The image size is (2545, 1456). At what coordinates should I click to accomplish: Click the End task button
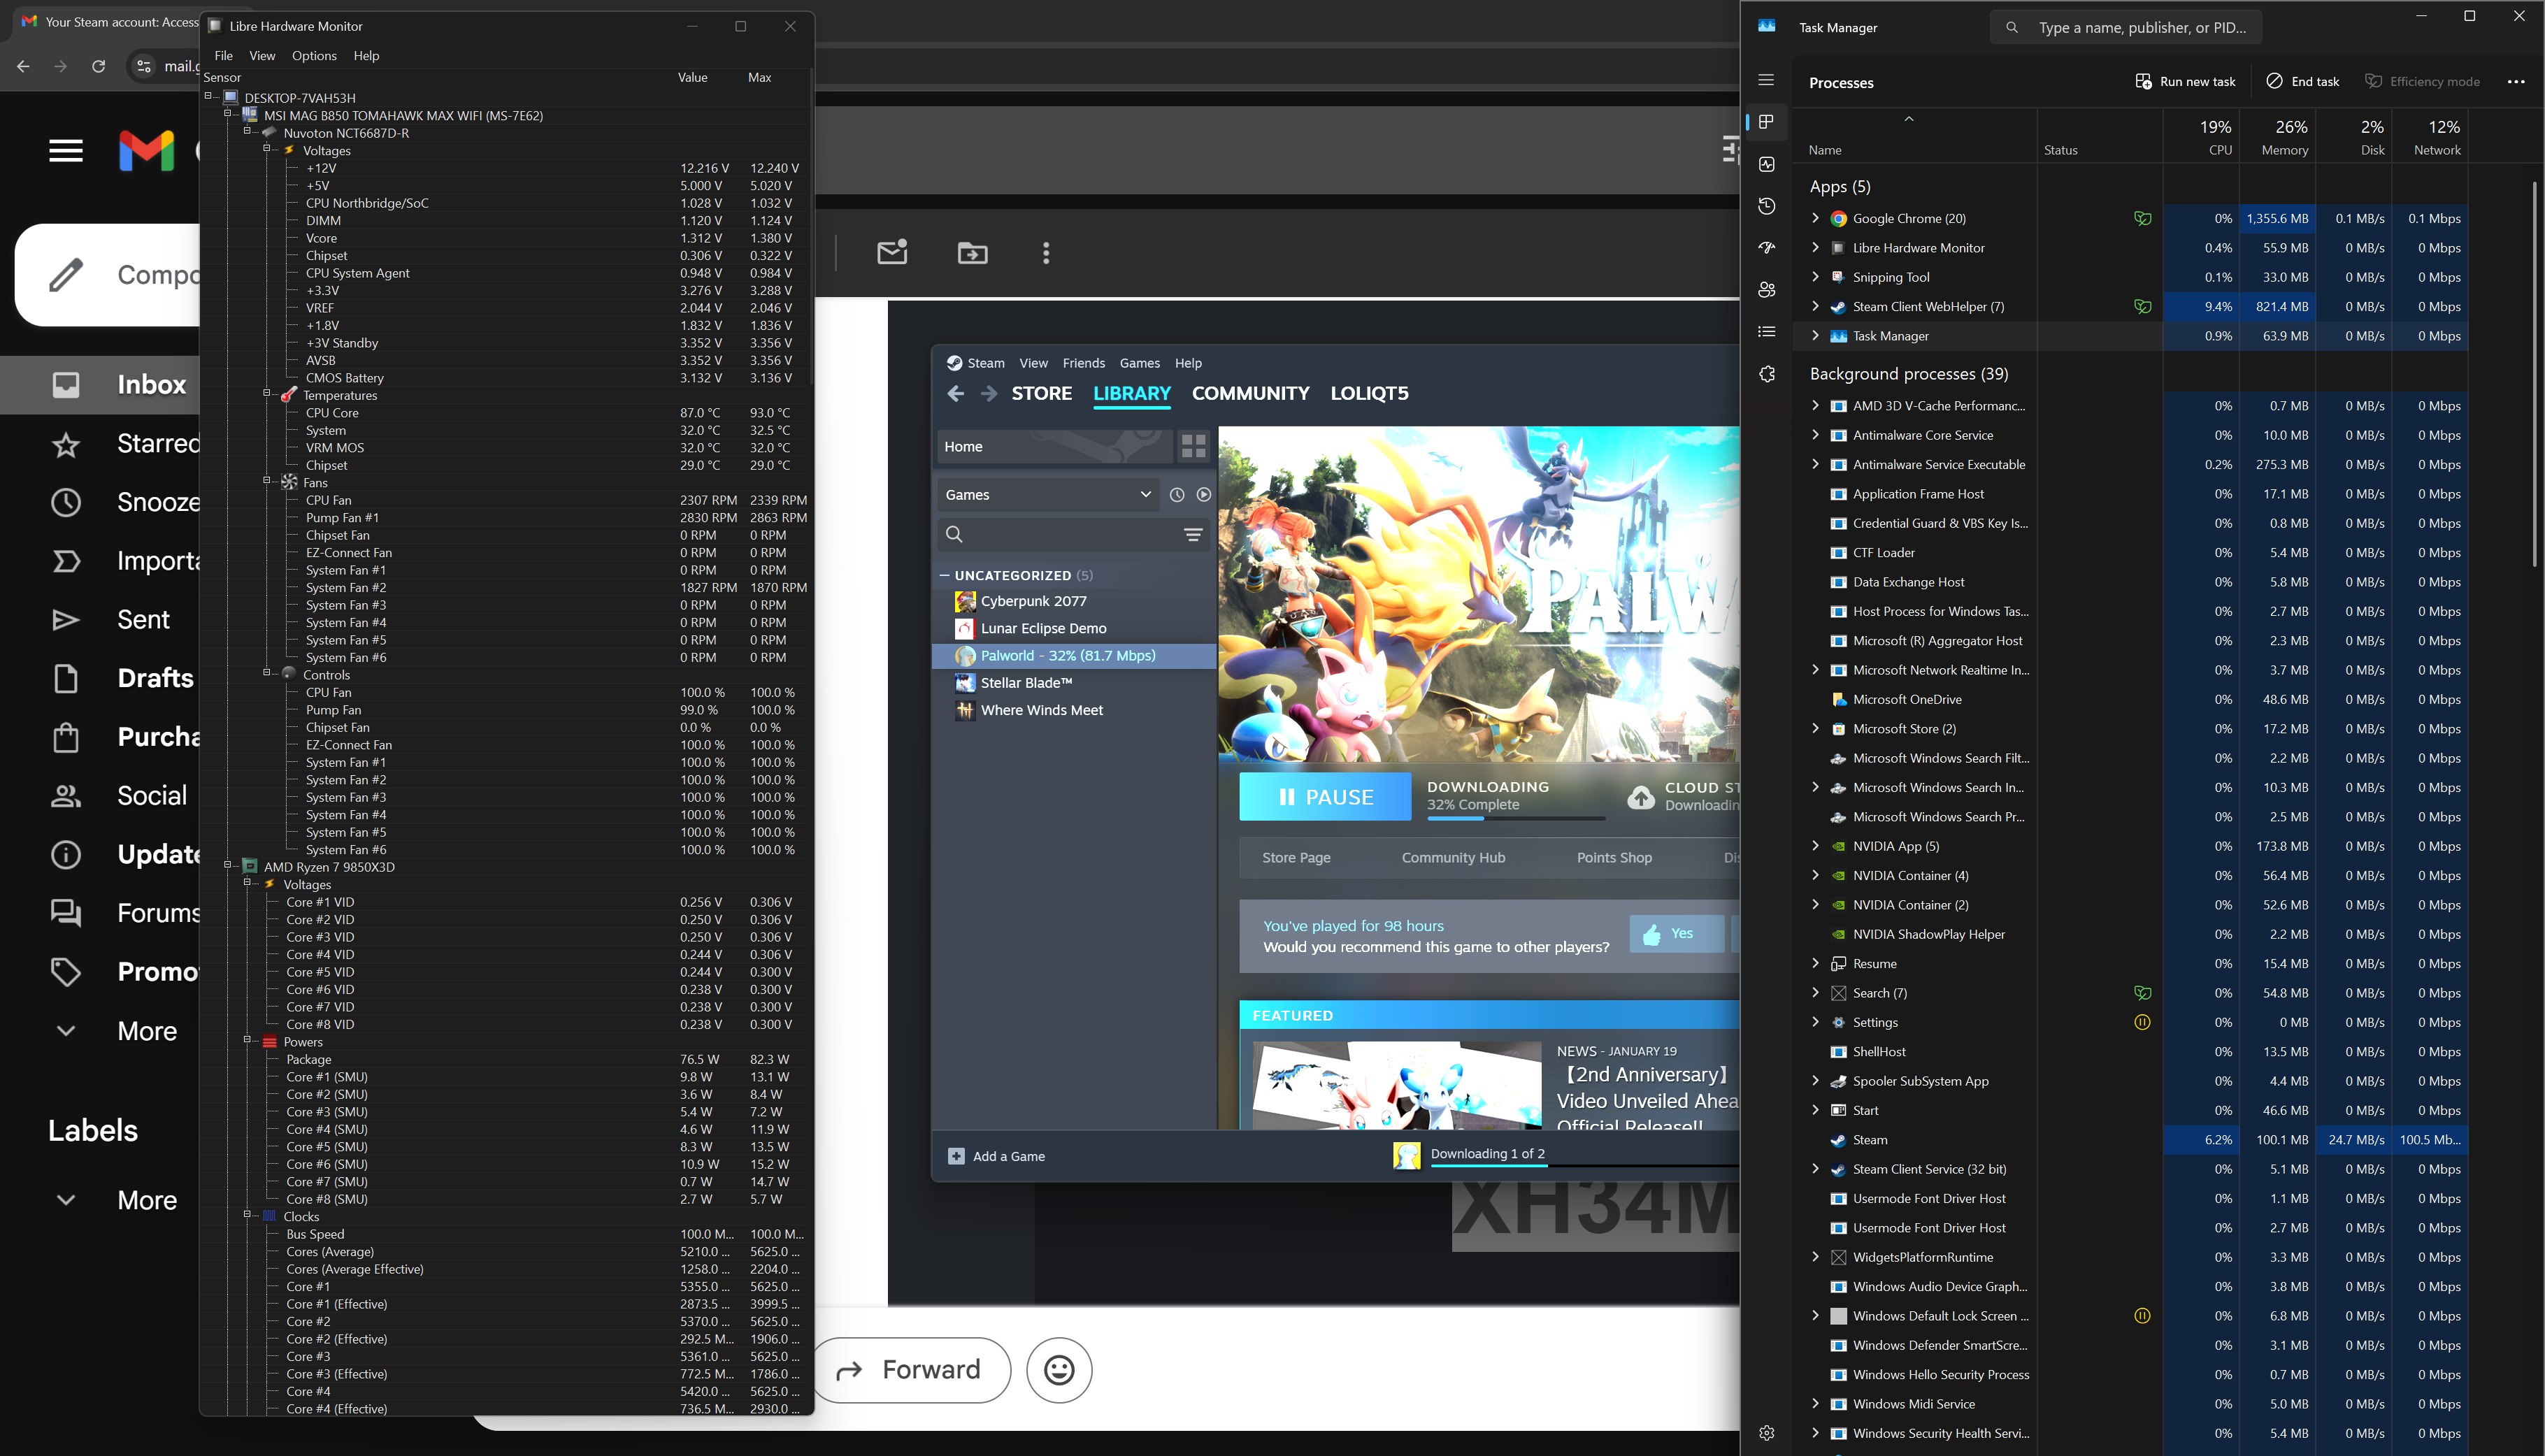2302,82
